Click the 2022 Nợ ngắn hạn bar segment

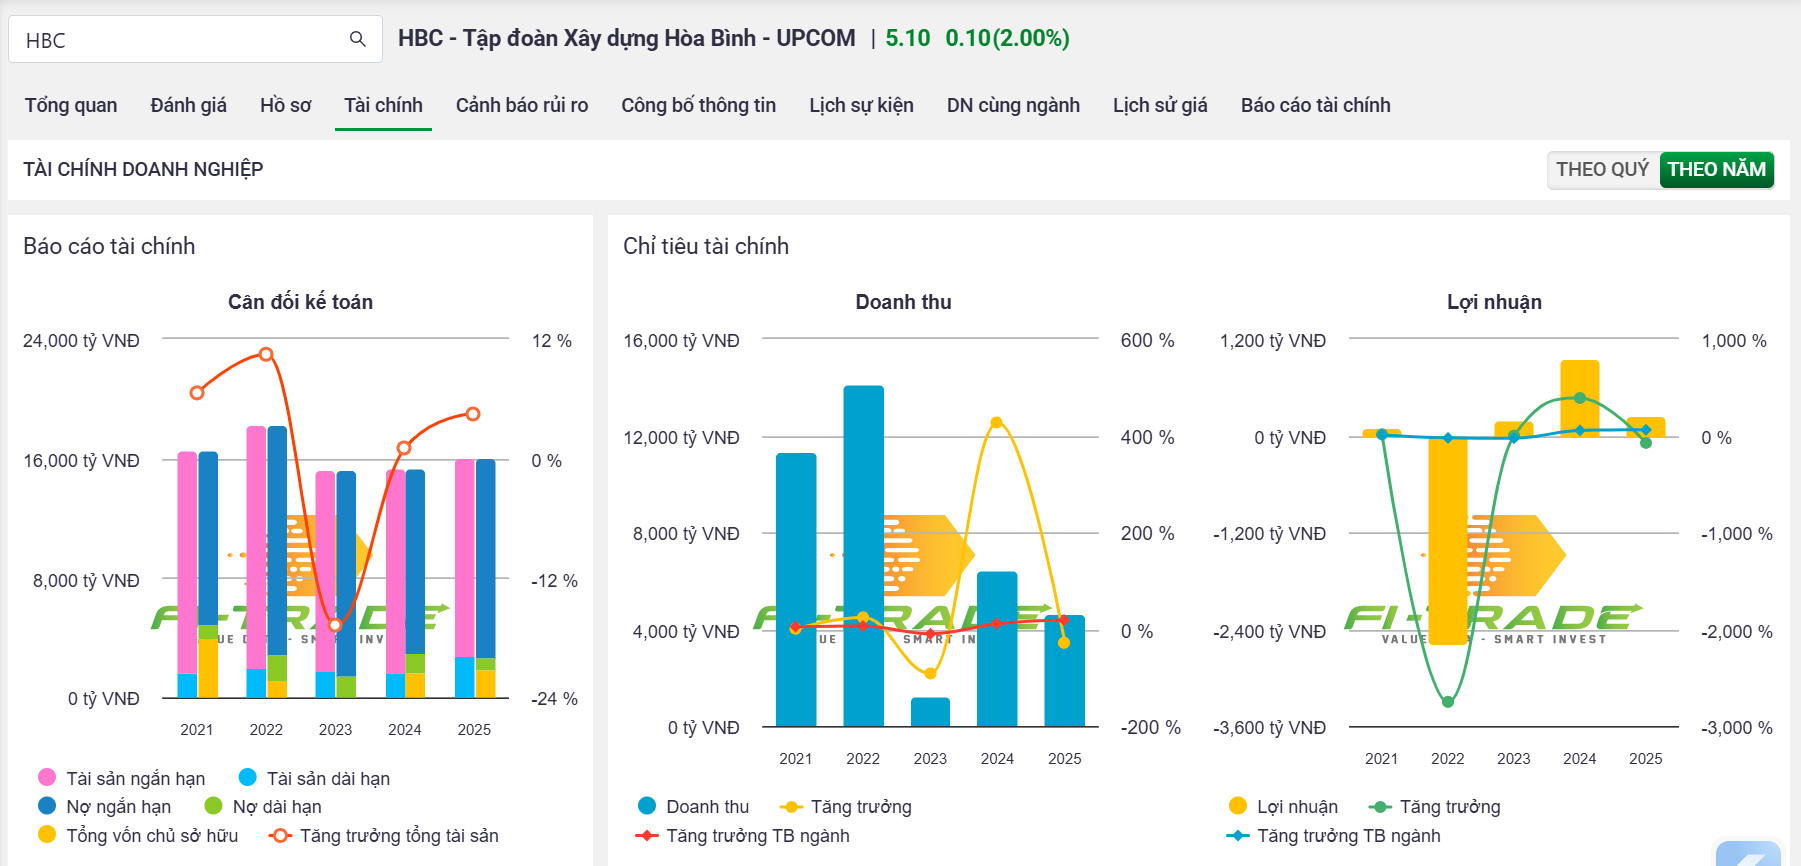pyautogui.click(x=277, y=540)
